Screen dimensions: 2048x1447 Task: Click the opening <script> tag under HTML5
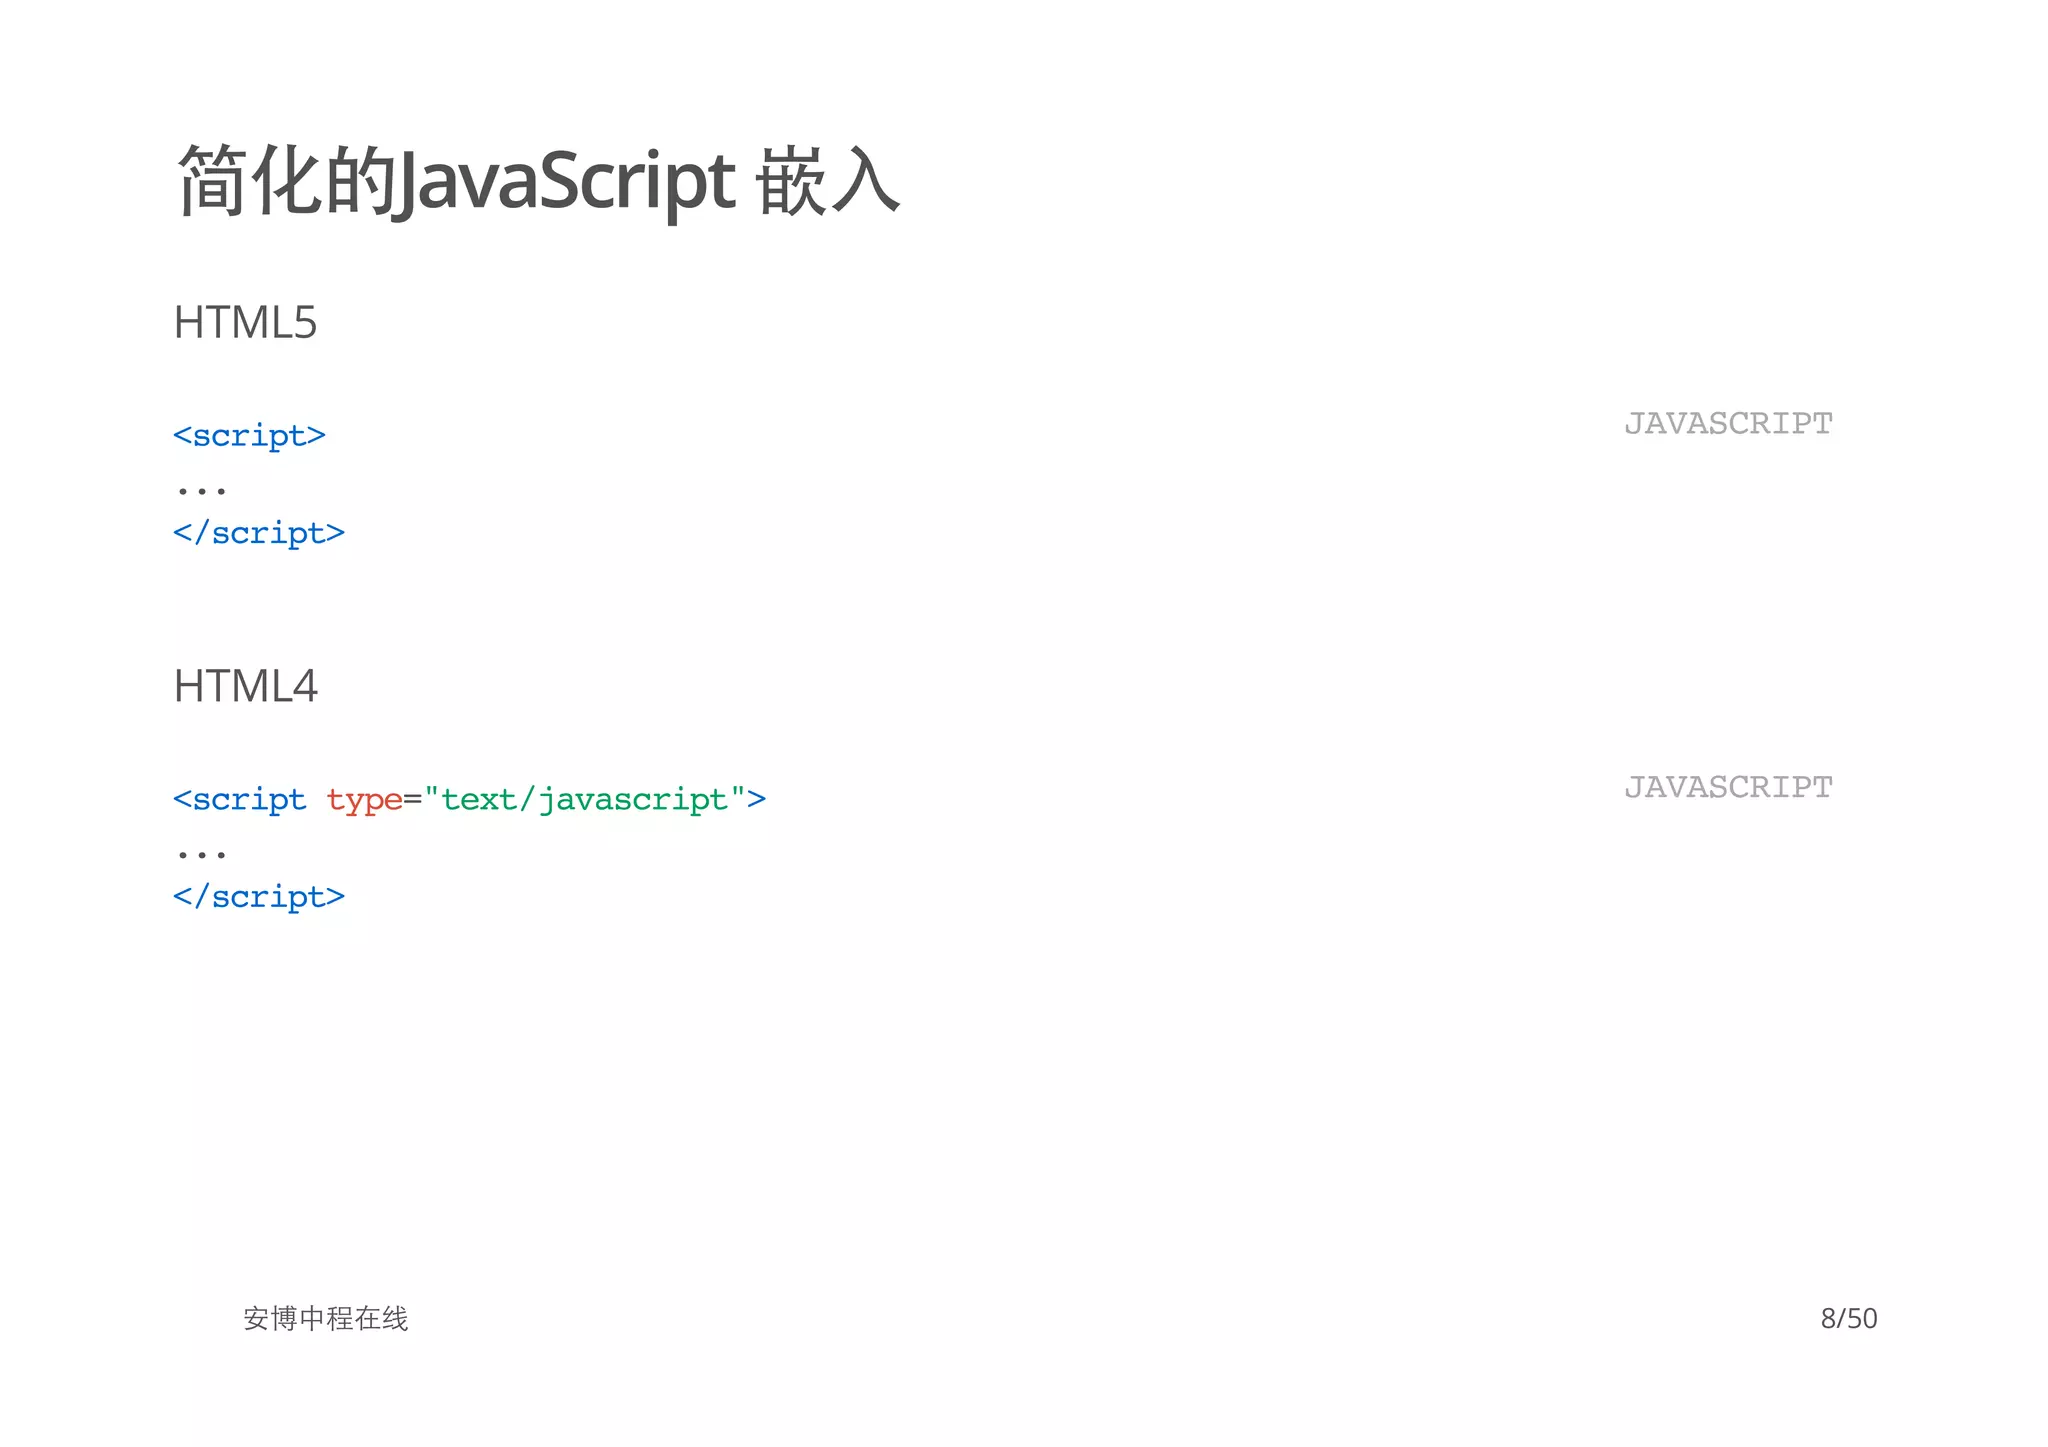[249, 436]
